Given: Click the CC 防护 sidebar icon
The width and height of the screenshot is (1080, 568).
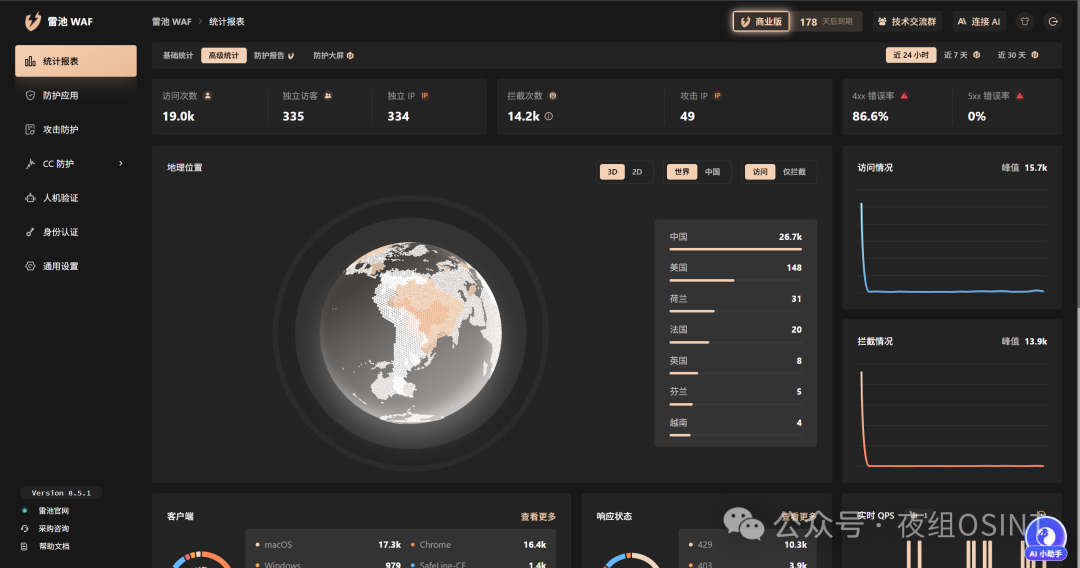Looking at the screenshot, I should 30,164.
